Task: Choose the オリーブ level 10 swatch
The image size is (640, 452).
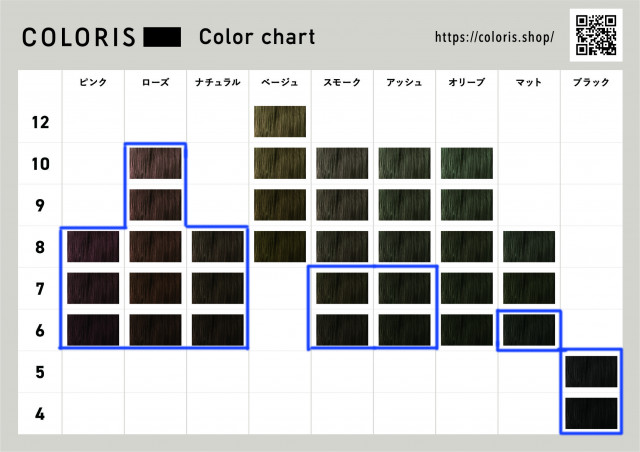Action: point(467,163)
